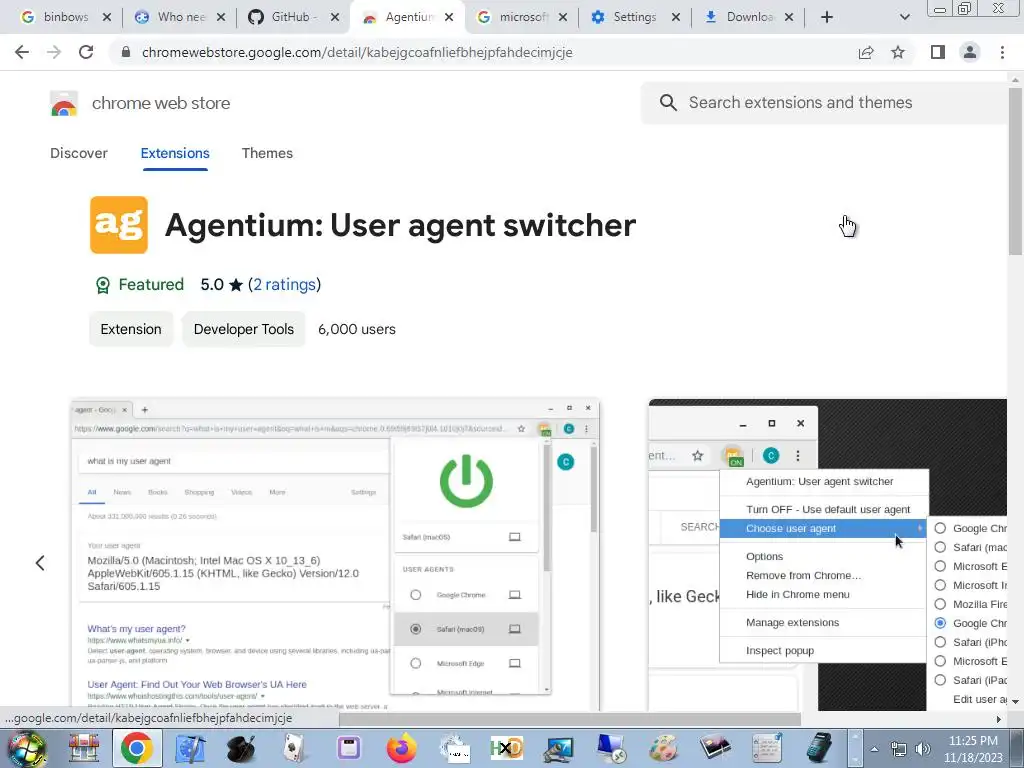Open the Chrome side panel
Image resolution: width=1024 pixels, height=768 pixels.
coord(938,52)
